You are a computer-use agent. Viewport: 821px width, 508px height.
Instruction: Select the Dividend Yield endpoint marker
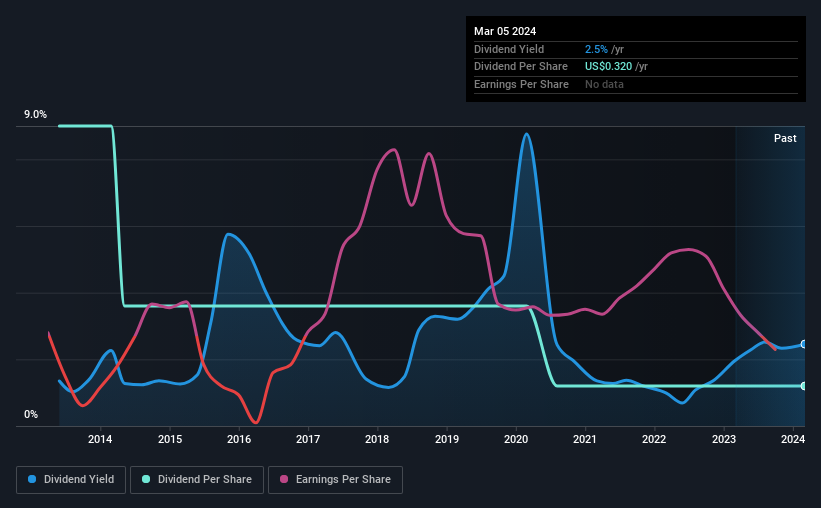point(804,344)
